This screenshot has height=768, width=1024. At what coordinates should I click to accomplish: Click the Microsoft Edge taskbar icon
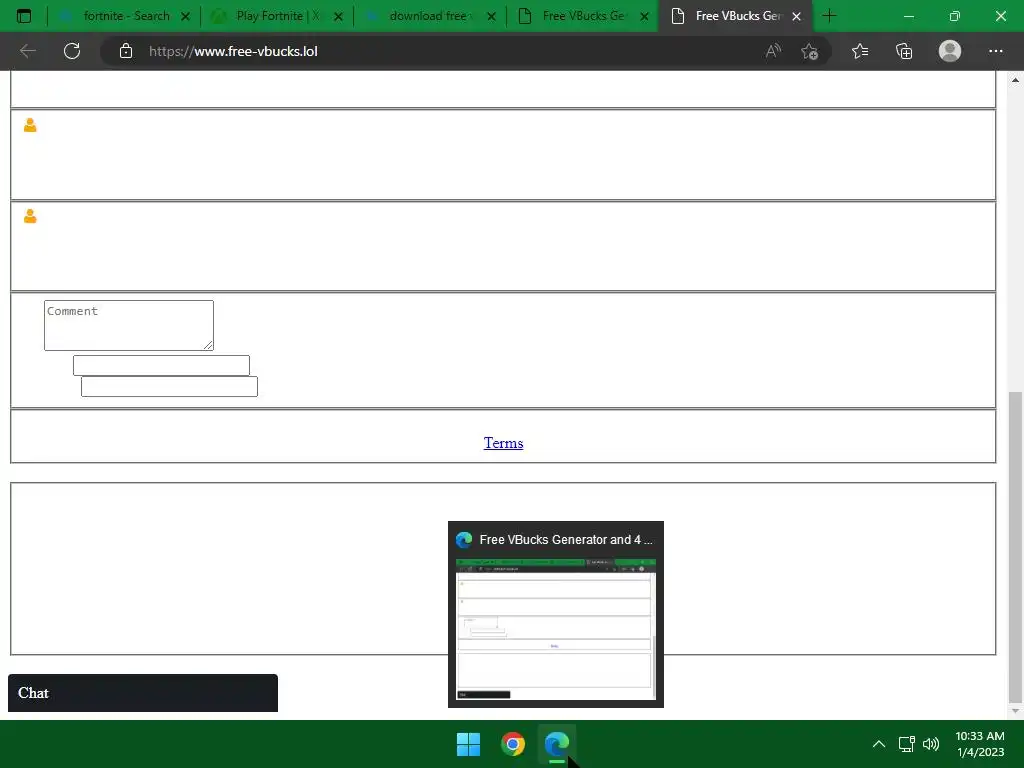point(557,744)
